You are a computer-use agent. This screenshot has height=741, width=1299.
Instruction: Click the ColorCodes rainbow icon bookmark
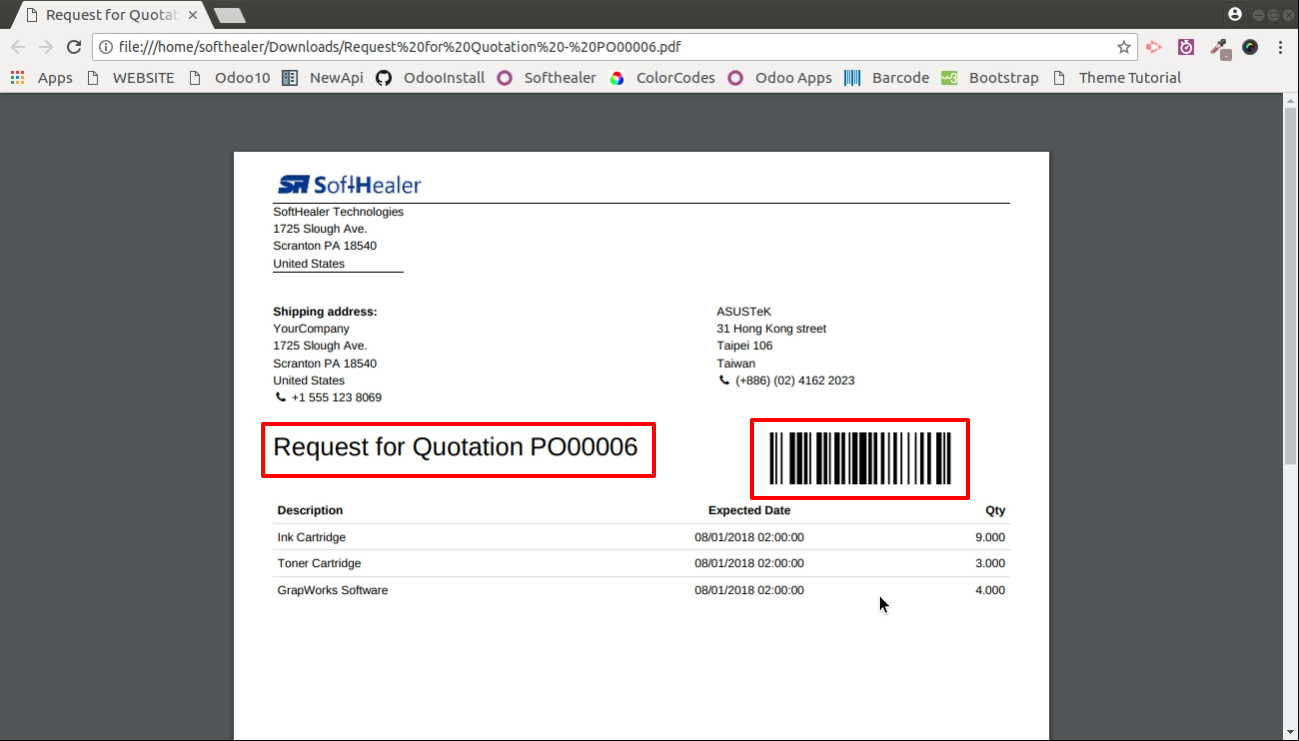coord(617,78)
